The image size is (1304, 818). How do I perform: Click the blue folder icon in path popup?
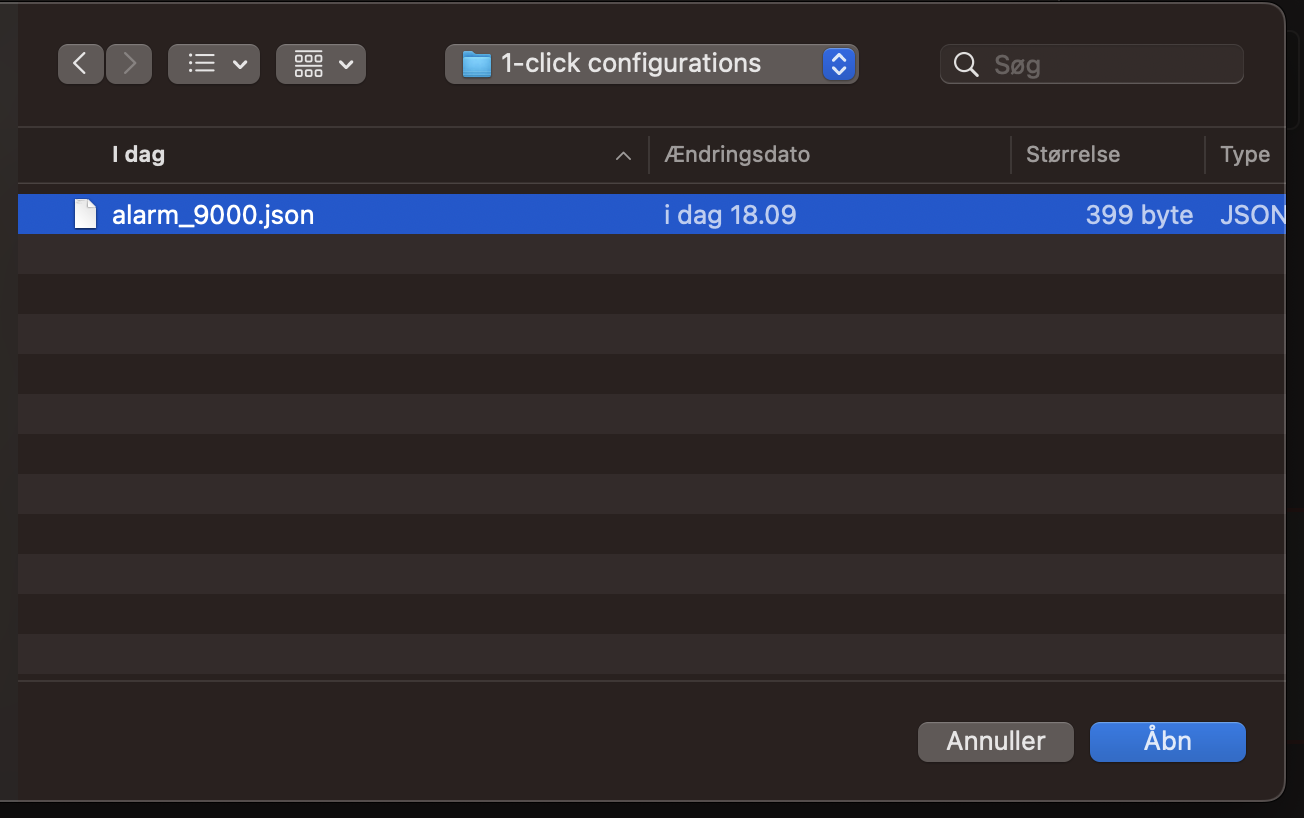[477, 64]
